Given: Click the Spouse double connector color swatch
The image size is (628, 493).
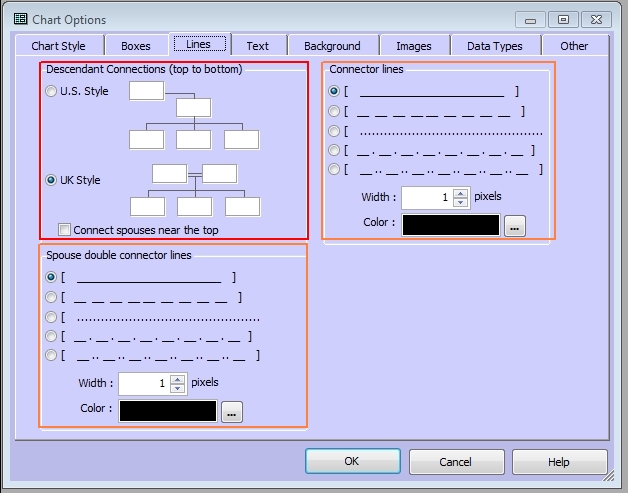Looking at the screenshot, I should pos(168,411).
